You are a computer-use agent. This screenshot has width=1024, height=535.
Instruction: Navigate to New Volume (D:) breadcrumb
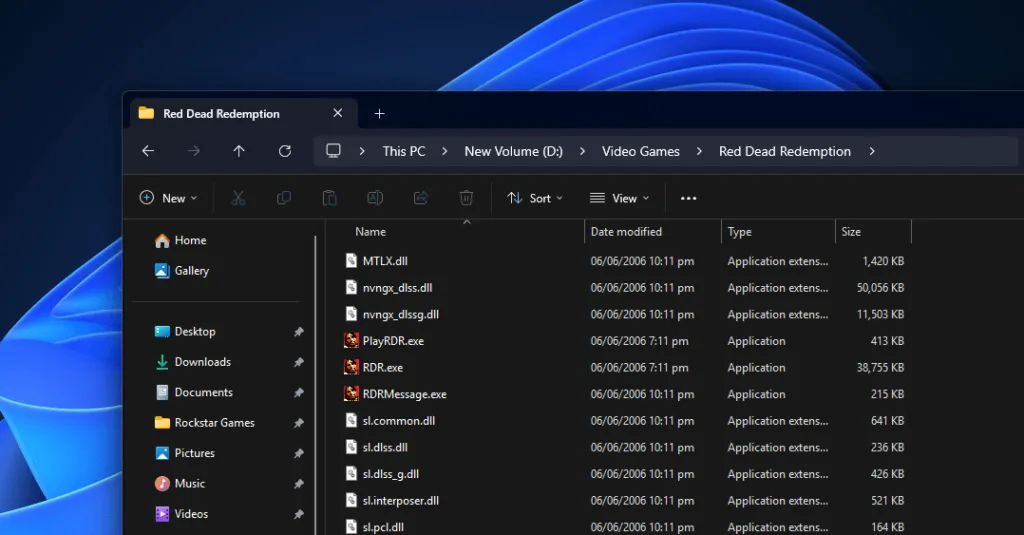[x=513, y=152]
